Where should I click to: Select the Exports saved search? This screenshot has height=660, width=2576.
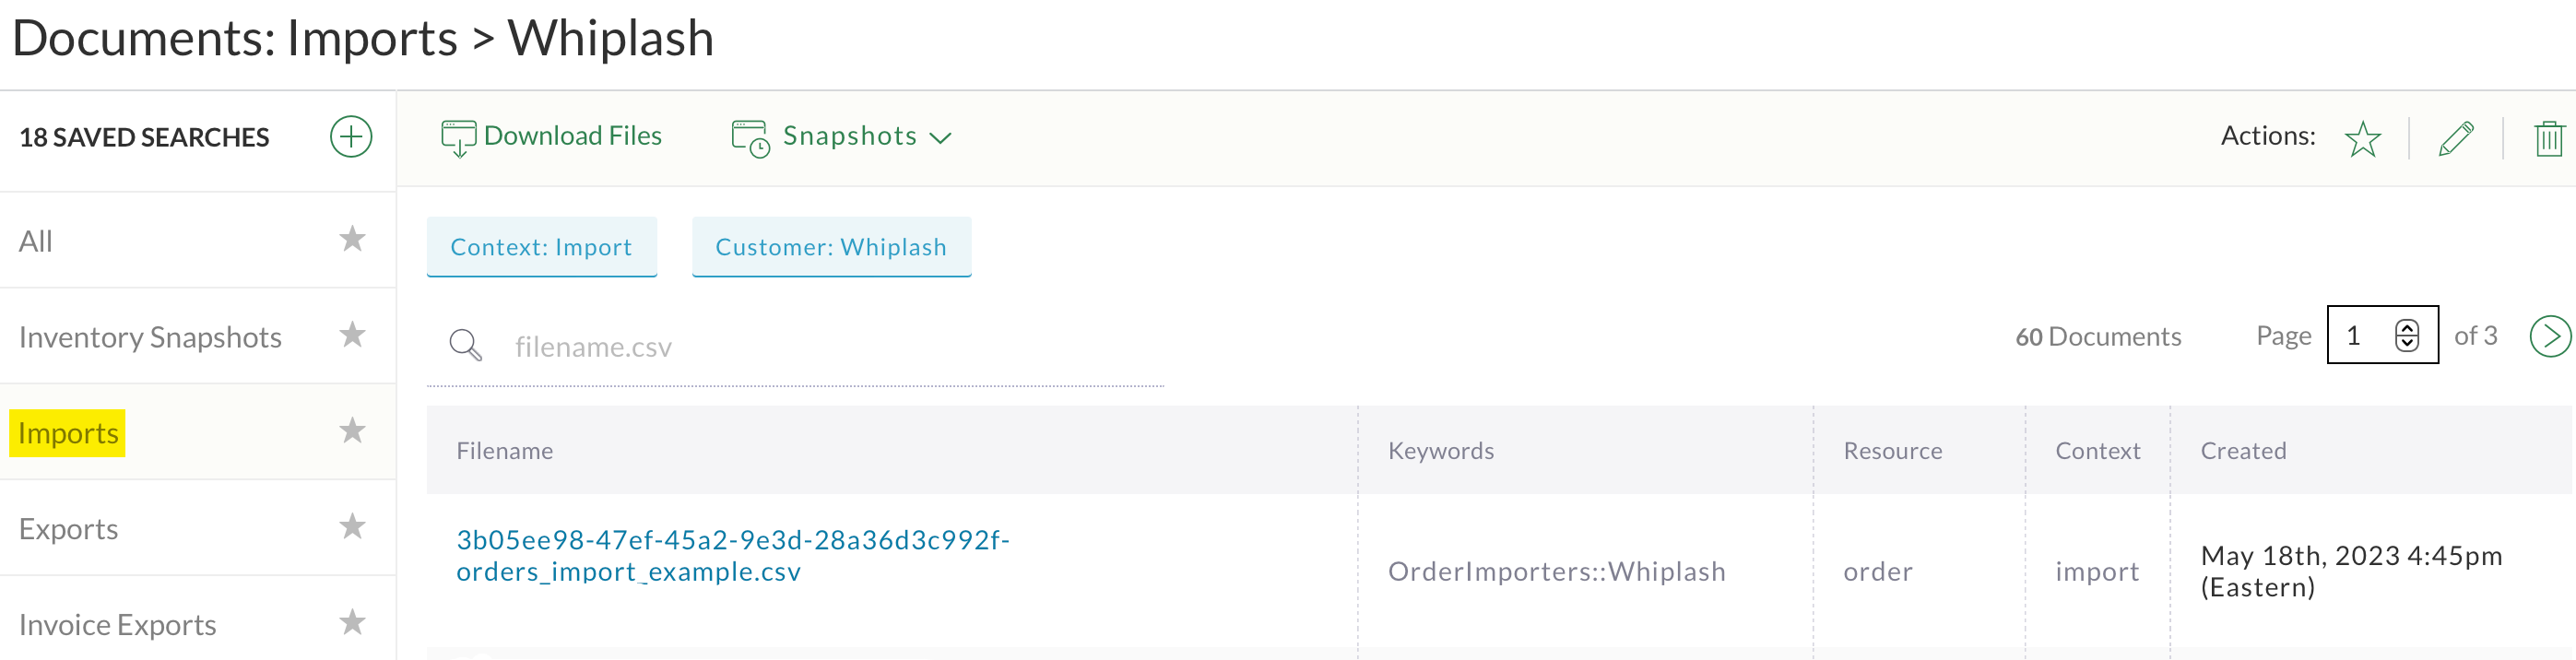tap(68, 529)
